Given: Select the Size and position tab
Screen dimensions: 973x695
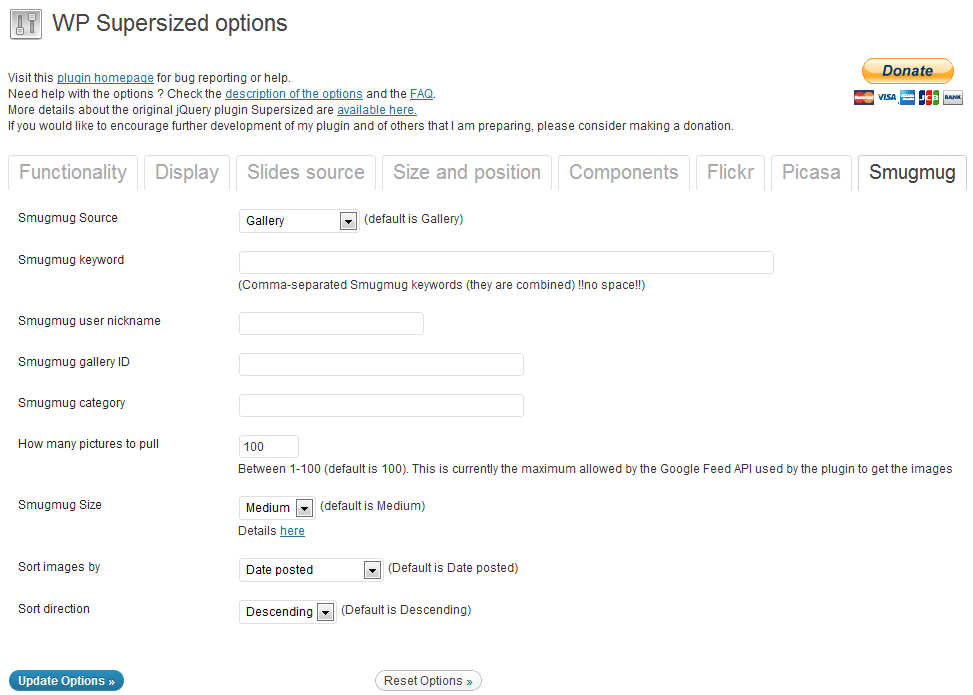Looking at the screenshot, I should point(467,173).
